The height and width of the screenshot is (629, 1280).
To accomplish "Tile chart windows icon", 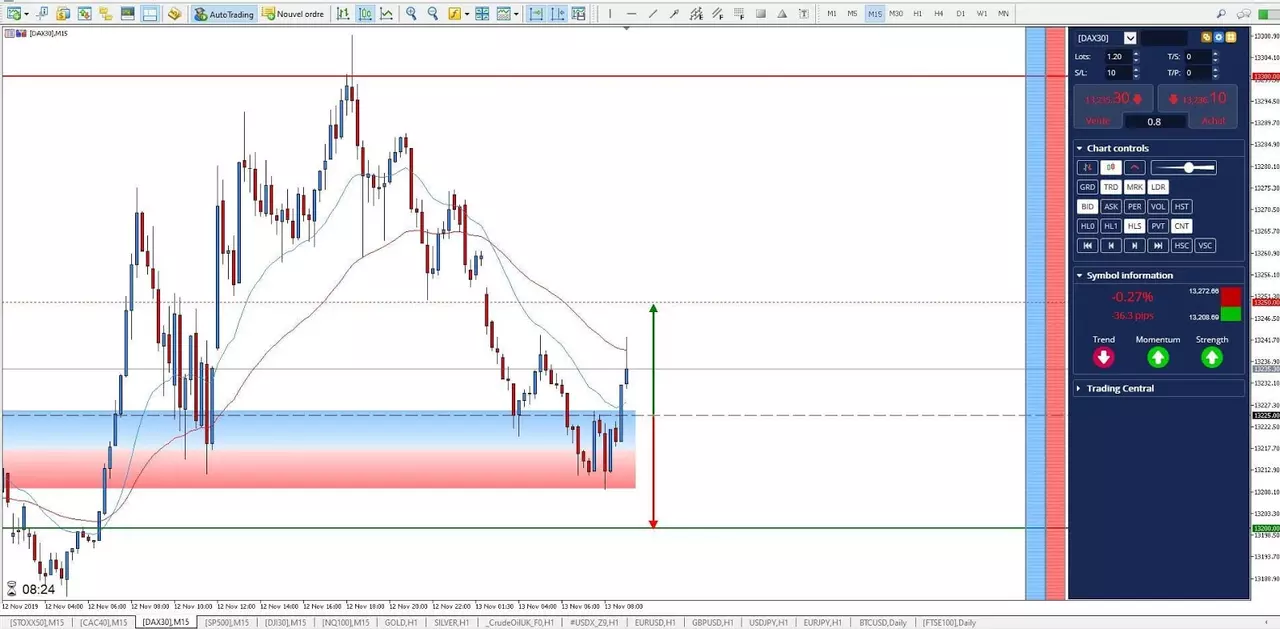I will [x=482, y=14].
